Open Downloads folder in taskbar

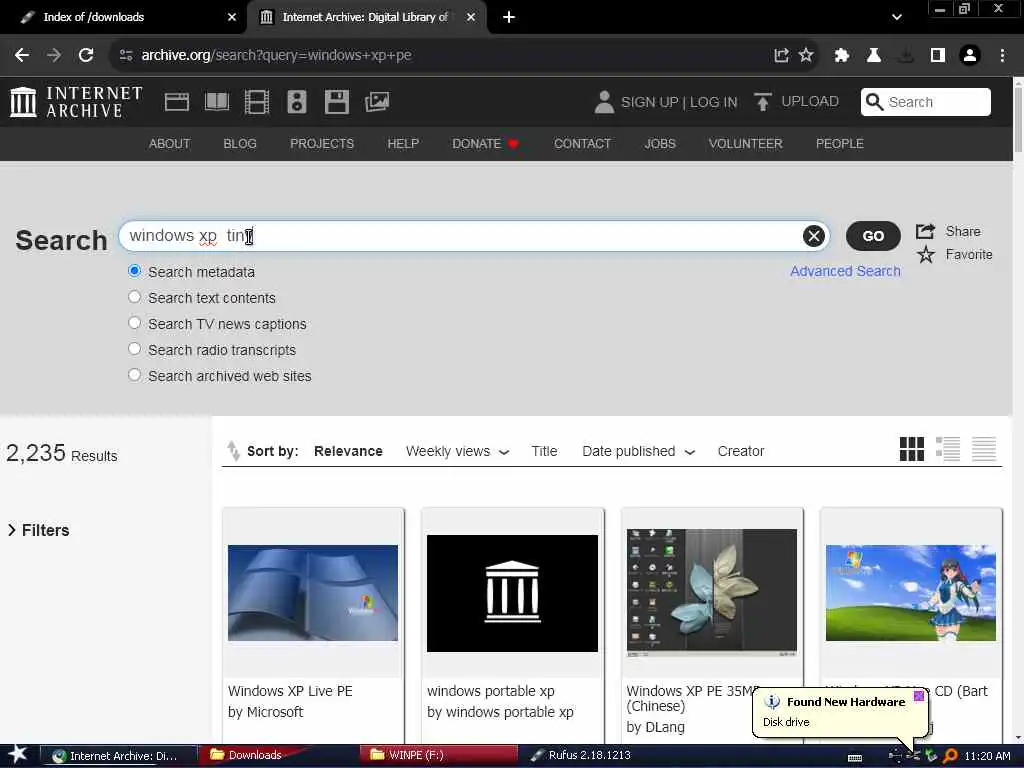[x=255, y=755]
